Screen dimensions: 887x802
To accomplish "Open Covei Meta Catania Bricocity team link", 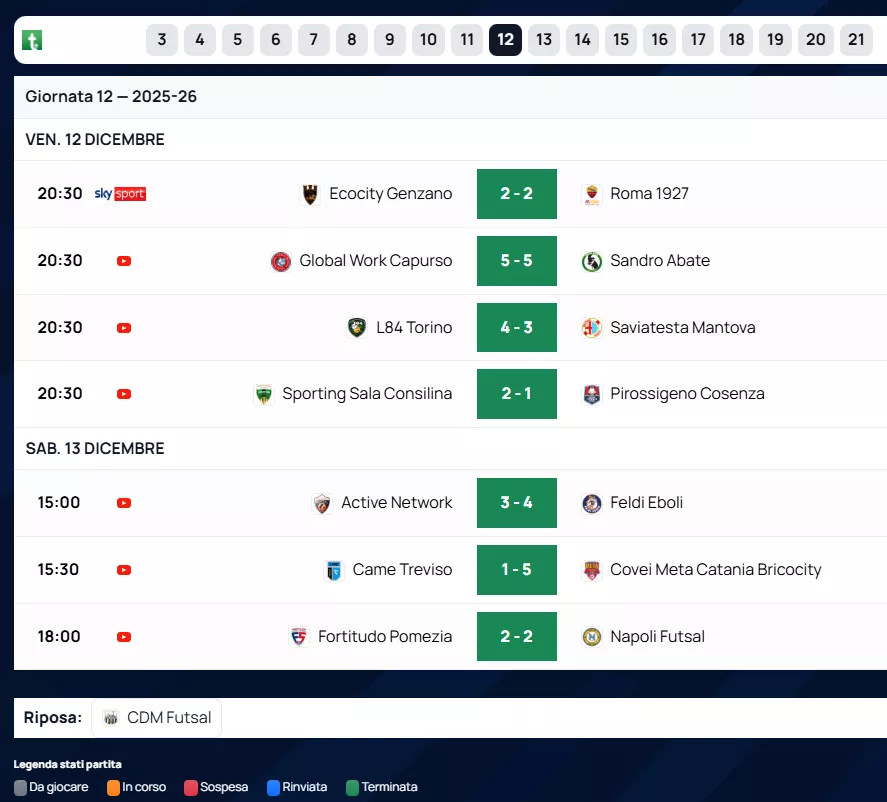I will point(715,570).
